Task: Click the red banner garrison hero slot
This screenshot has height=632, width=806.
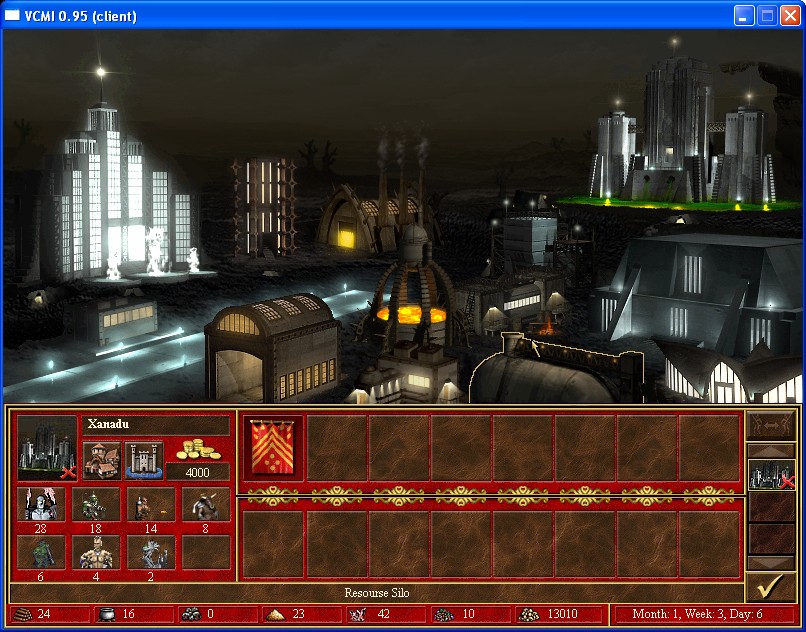Action: 274,446
